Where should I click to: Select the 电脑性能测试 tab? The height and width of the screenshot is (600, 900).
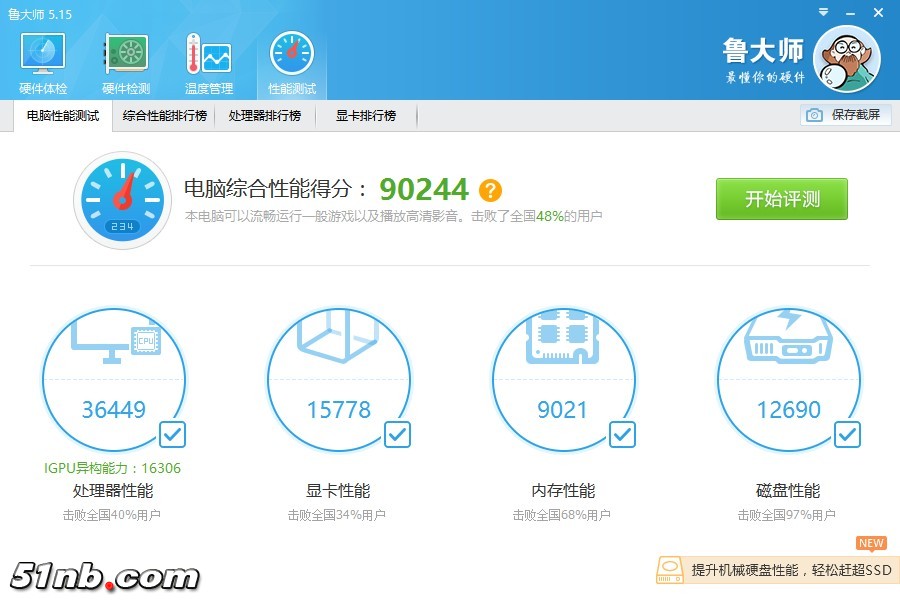pyautogui.click(x=63, y=116)
